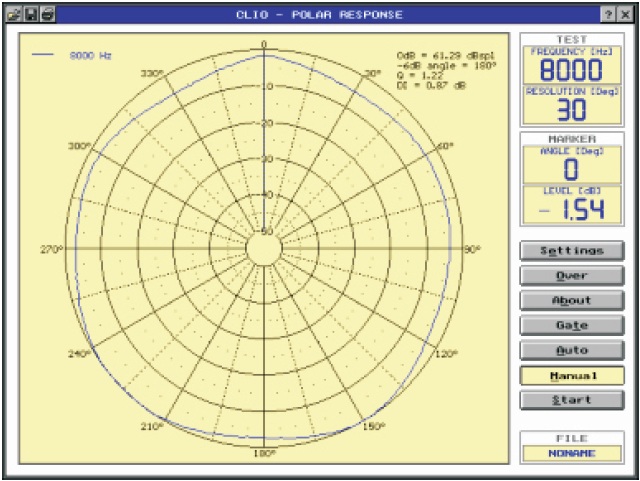Screen dimensions: 640x481
Task: Click the 240° angle label
Action: pyautogui.click(x=79, y=354)
